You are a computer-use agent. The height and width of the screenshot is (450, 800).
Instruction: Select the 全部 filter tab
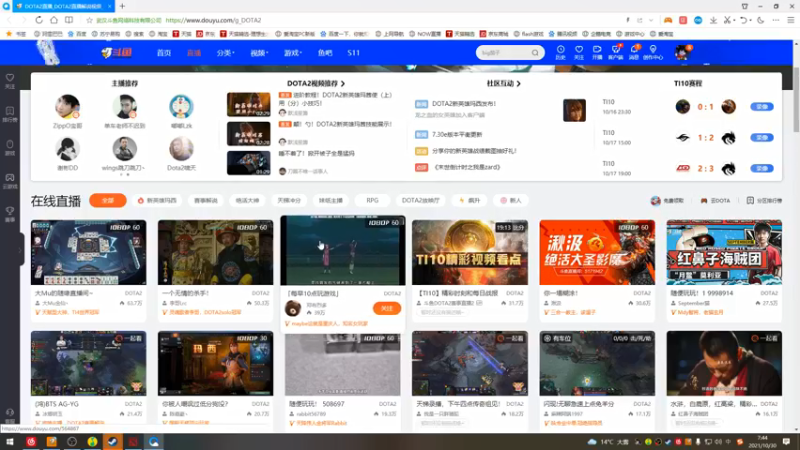coord(108,201)
